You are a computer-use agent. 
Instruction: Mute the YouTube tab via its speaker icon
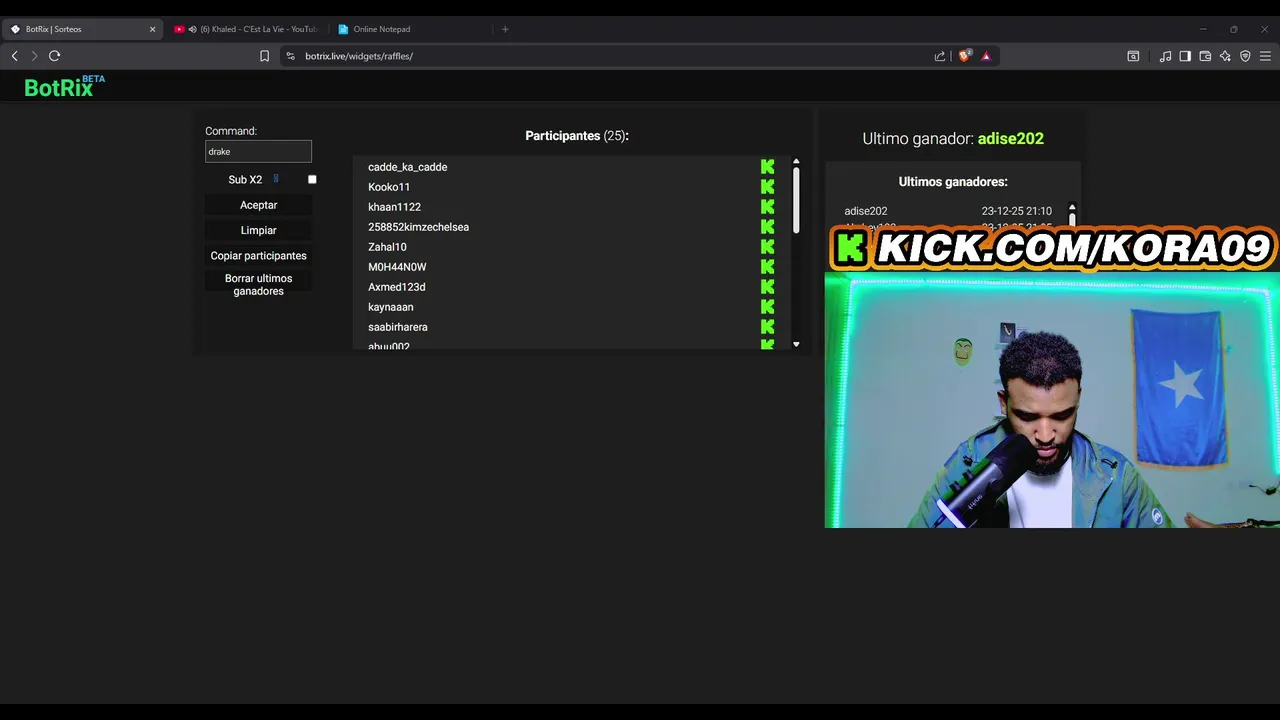[x=191, y=29]
